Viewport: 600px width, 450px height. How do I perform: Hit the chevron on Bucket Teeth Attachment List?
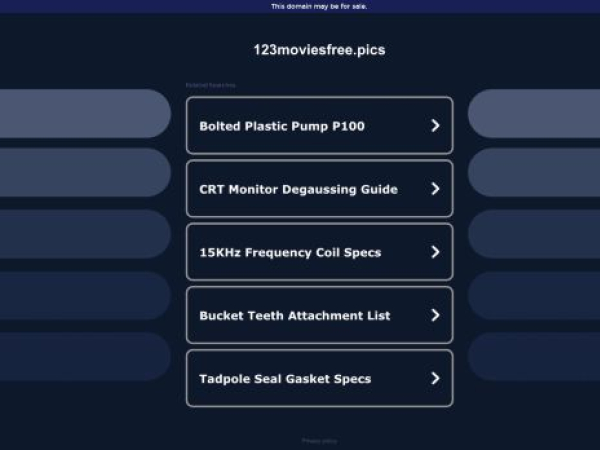[435, 315]
